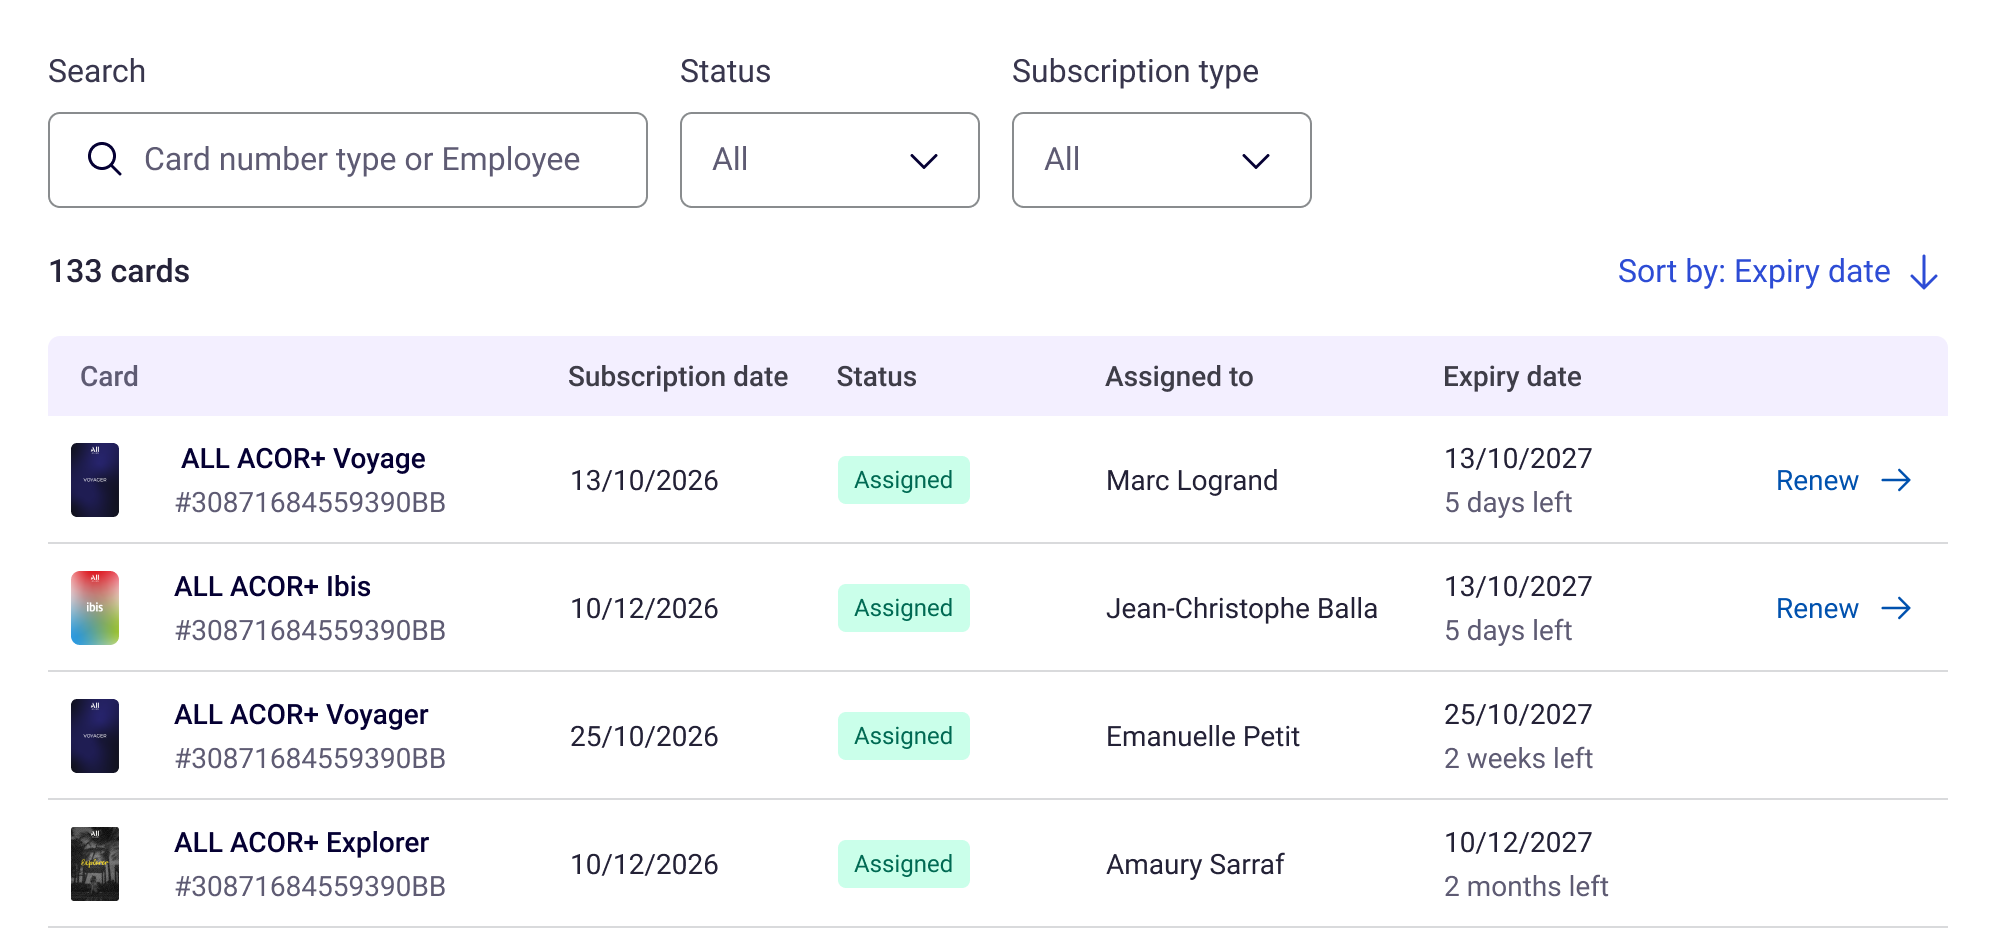Click subscription date 25/10/2026
The image size is (1996, 952).
pyautogui.click(x=644, y=737)
